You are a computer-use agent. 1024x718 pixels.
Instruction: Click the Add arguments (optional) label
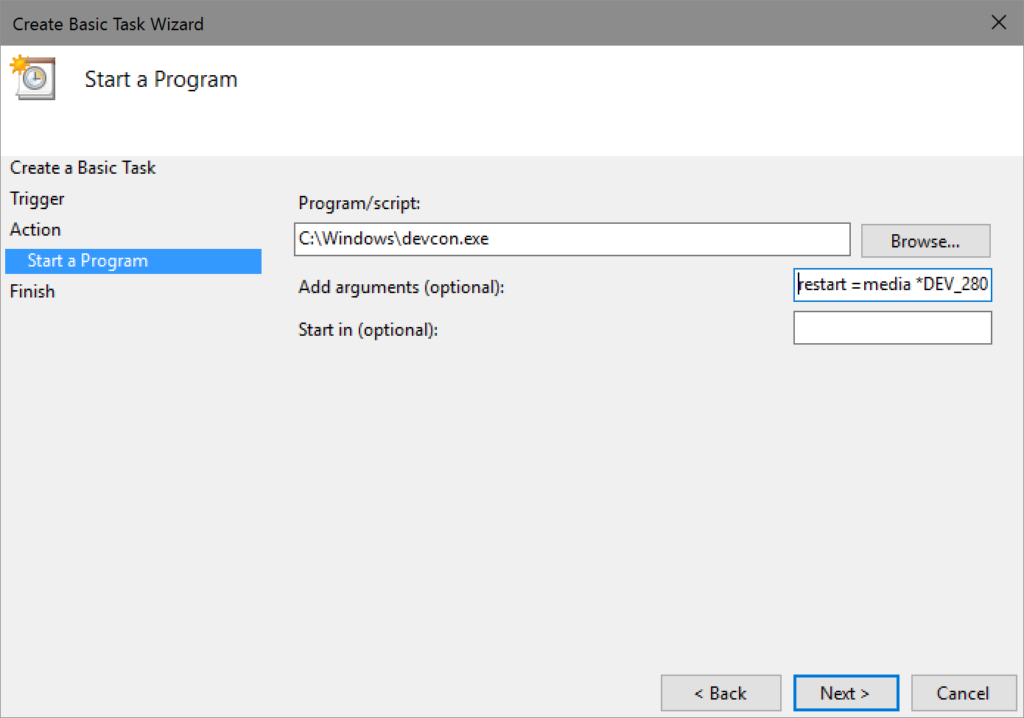401,287
